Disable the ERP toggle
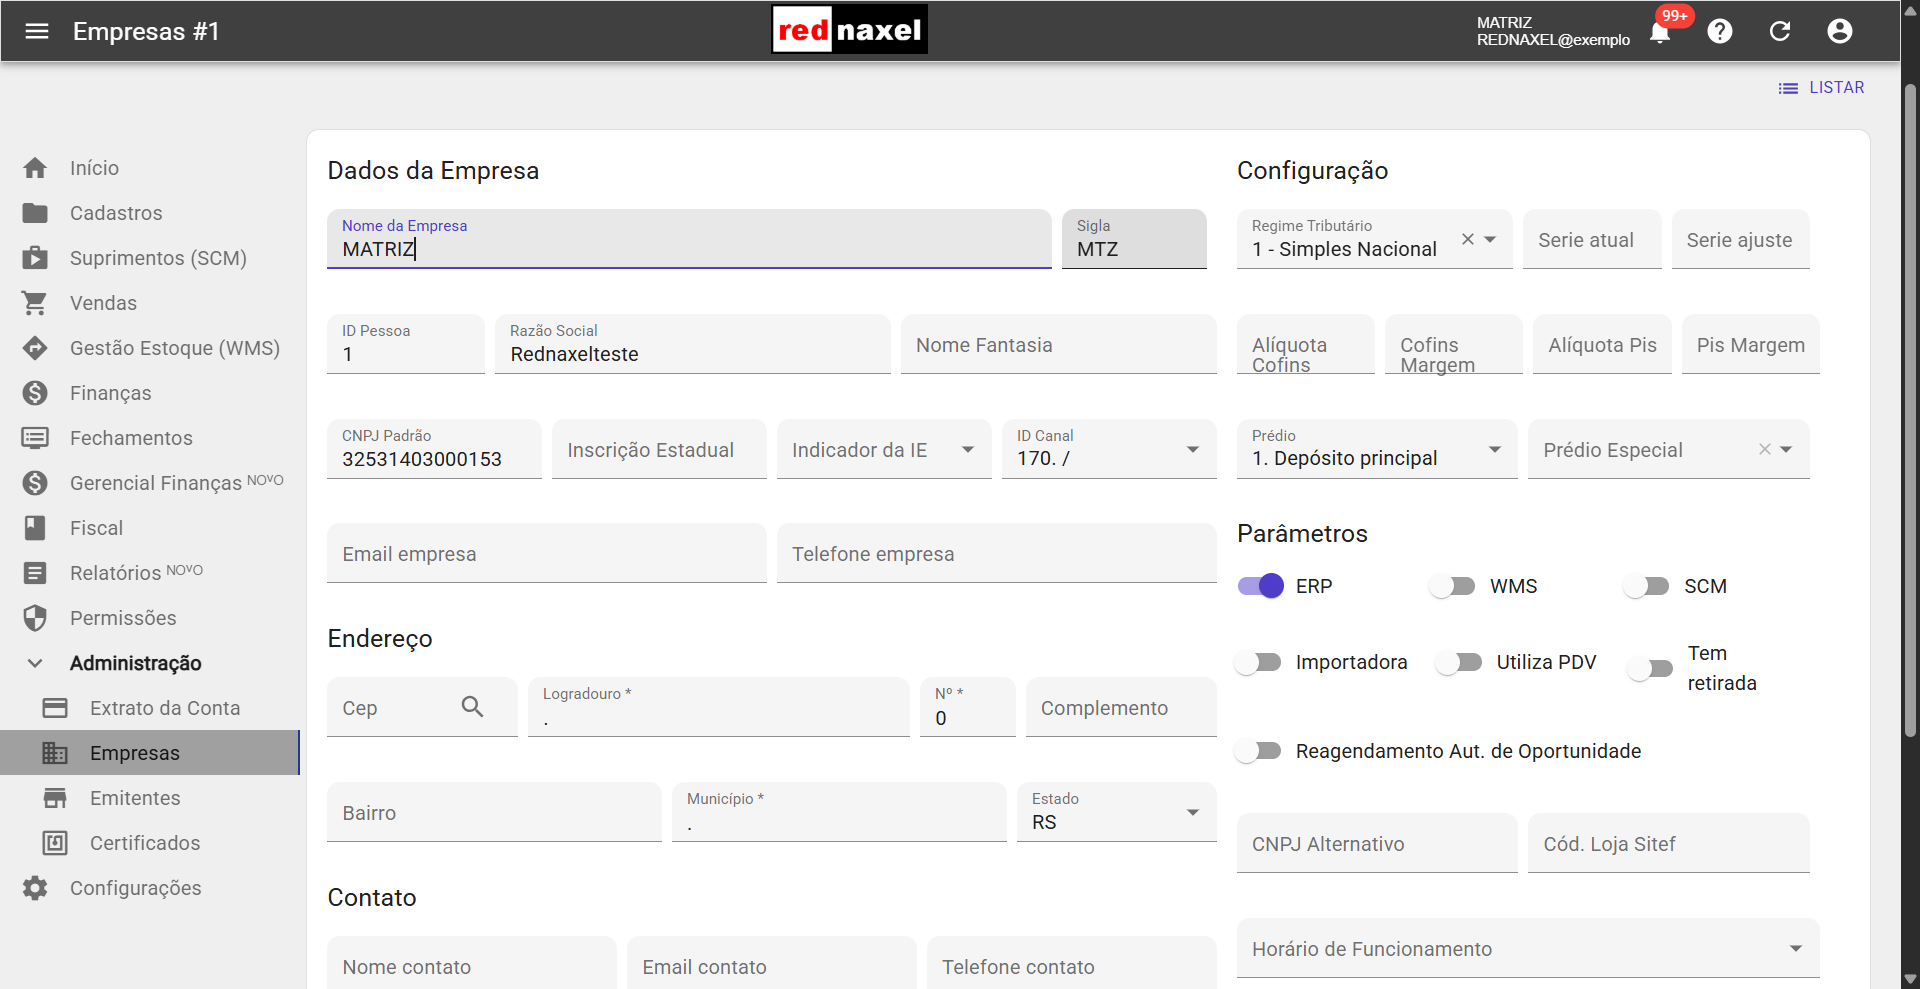The width and height of the screenshot is (1920, 989). tap(1261, 586)
